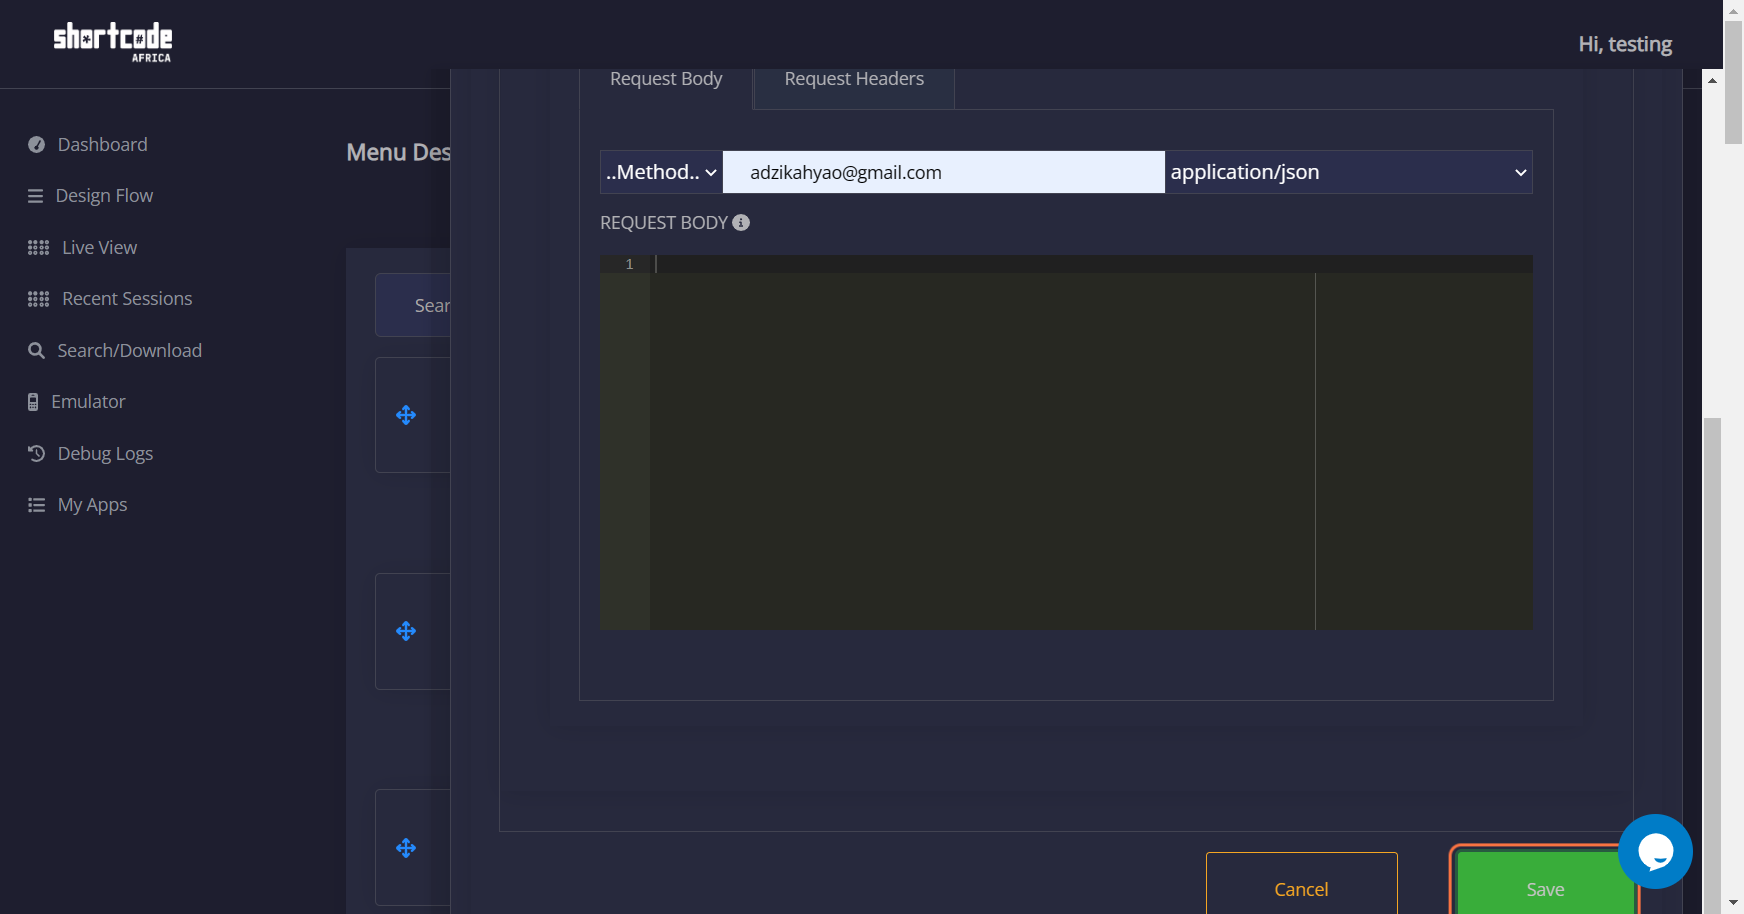1744x914 pixels.
Task: Click the Cancel button
Action: coord(1301,884)
